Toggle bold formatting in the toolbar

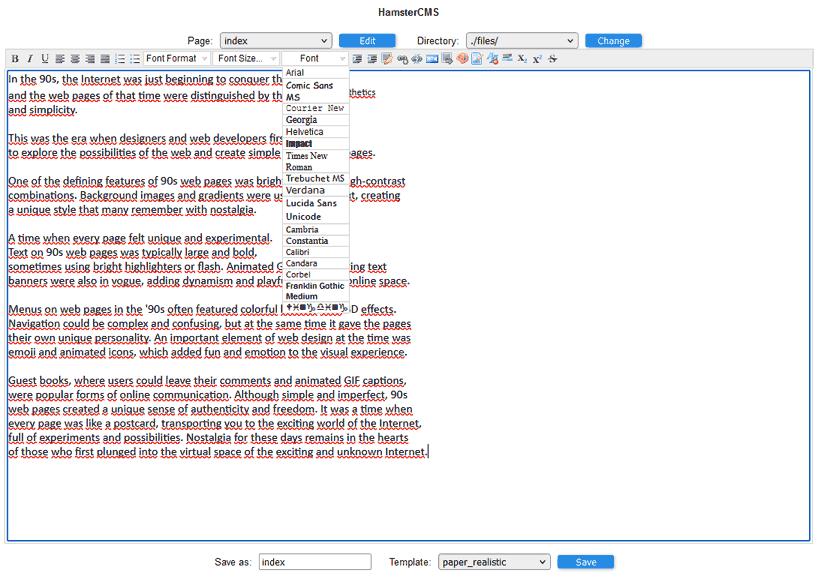15,59
